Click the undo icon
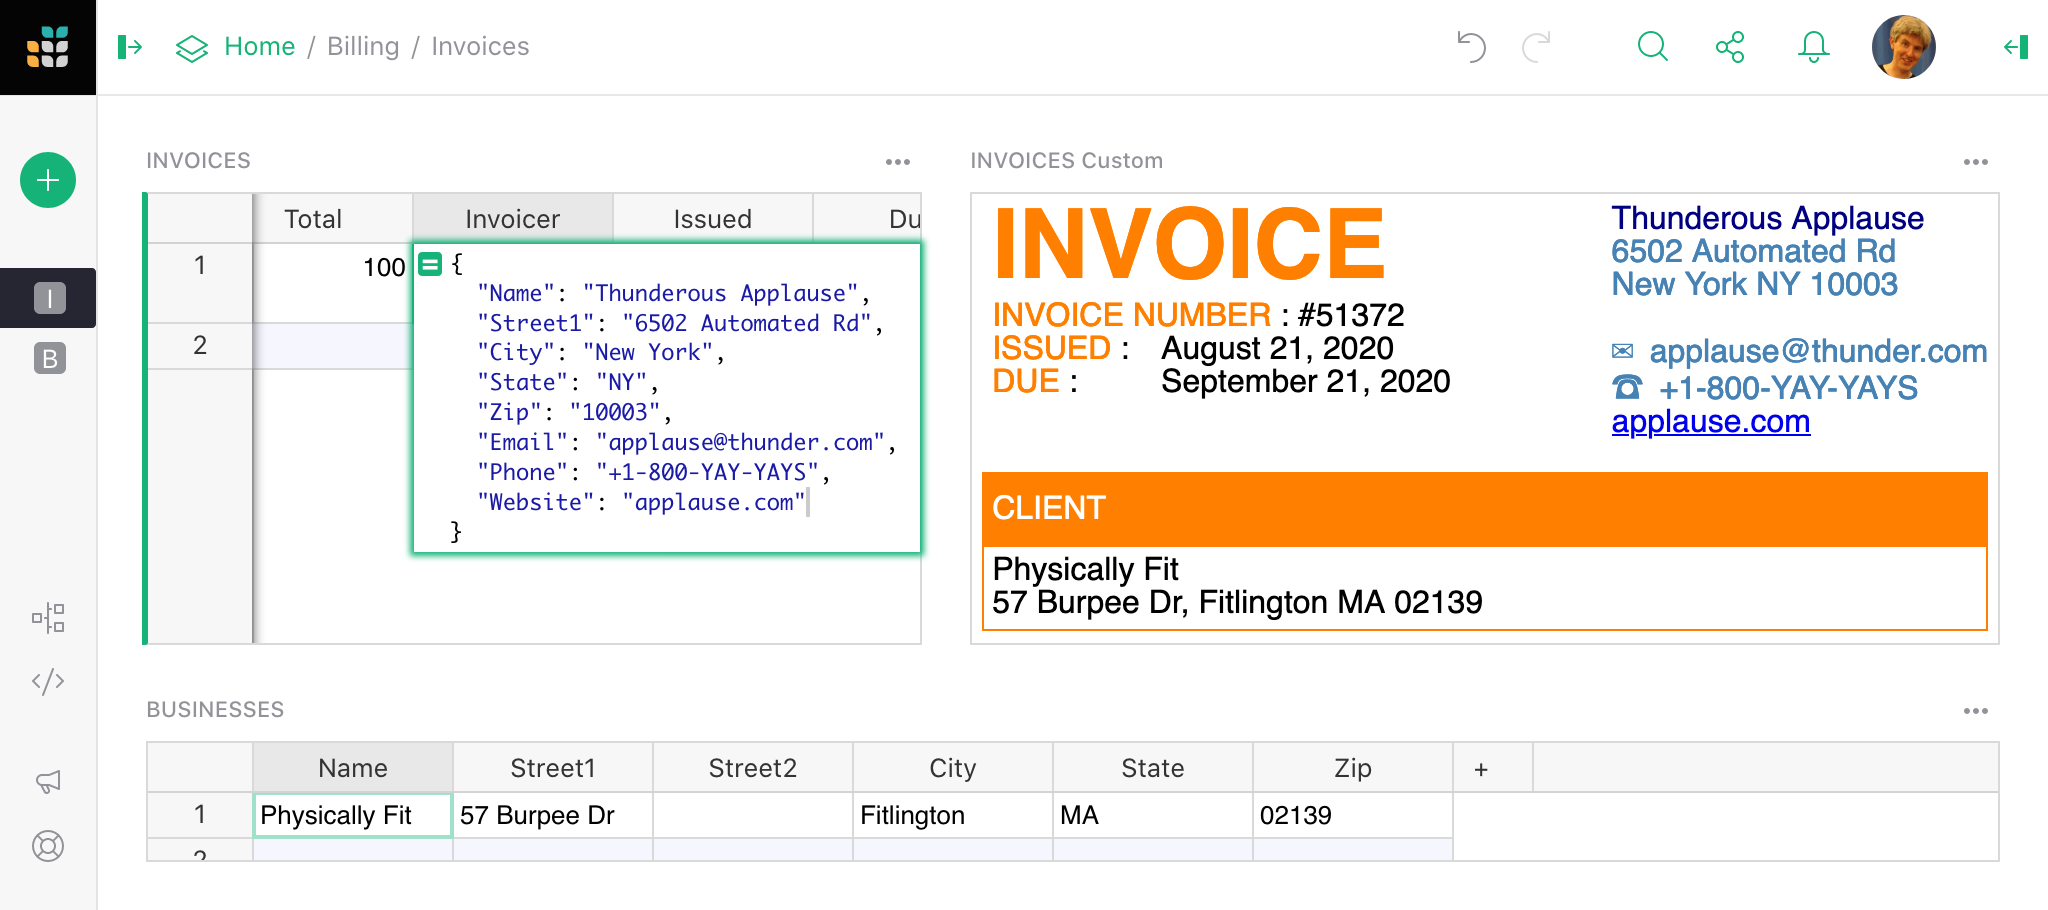 1470,46
